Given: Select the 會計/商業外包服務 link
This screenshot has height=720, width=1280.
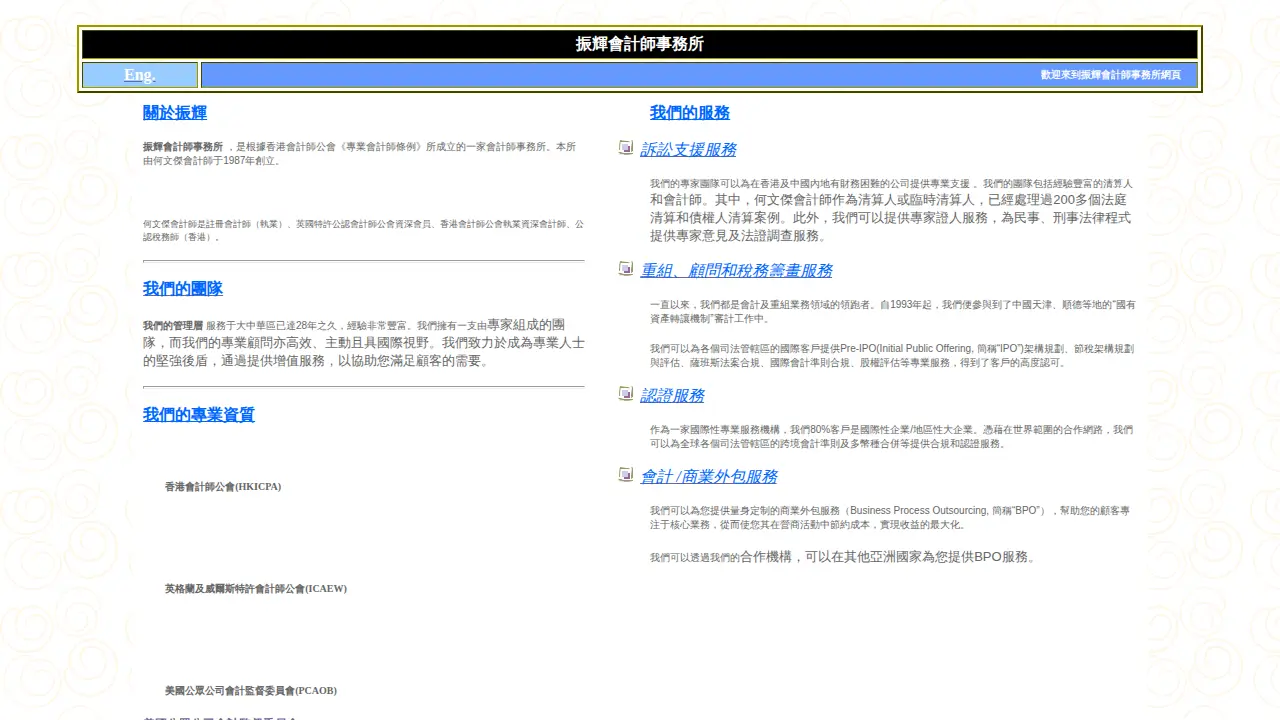Looking at the screenshot, I should (x=709, y=477).
